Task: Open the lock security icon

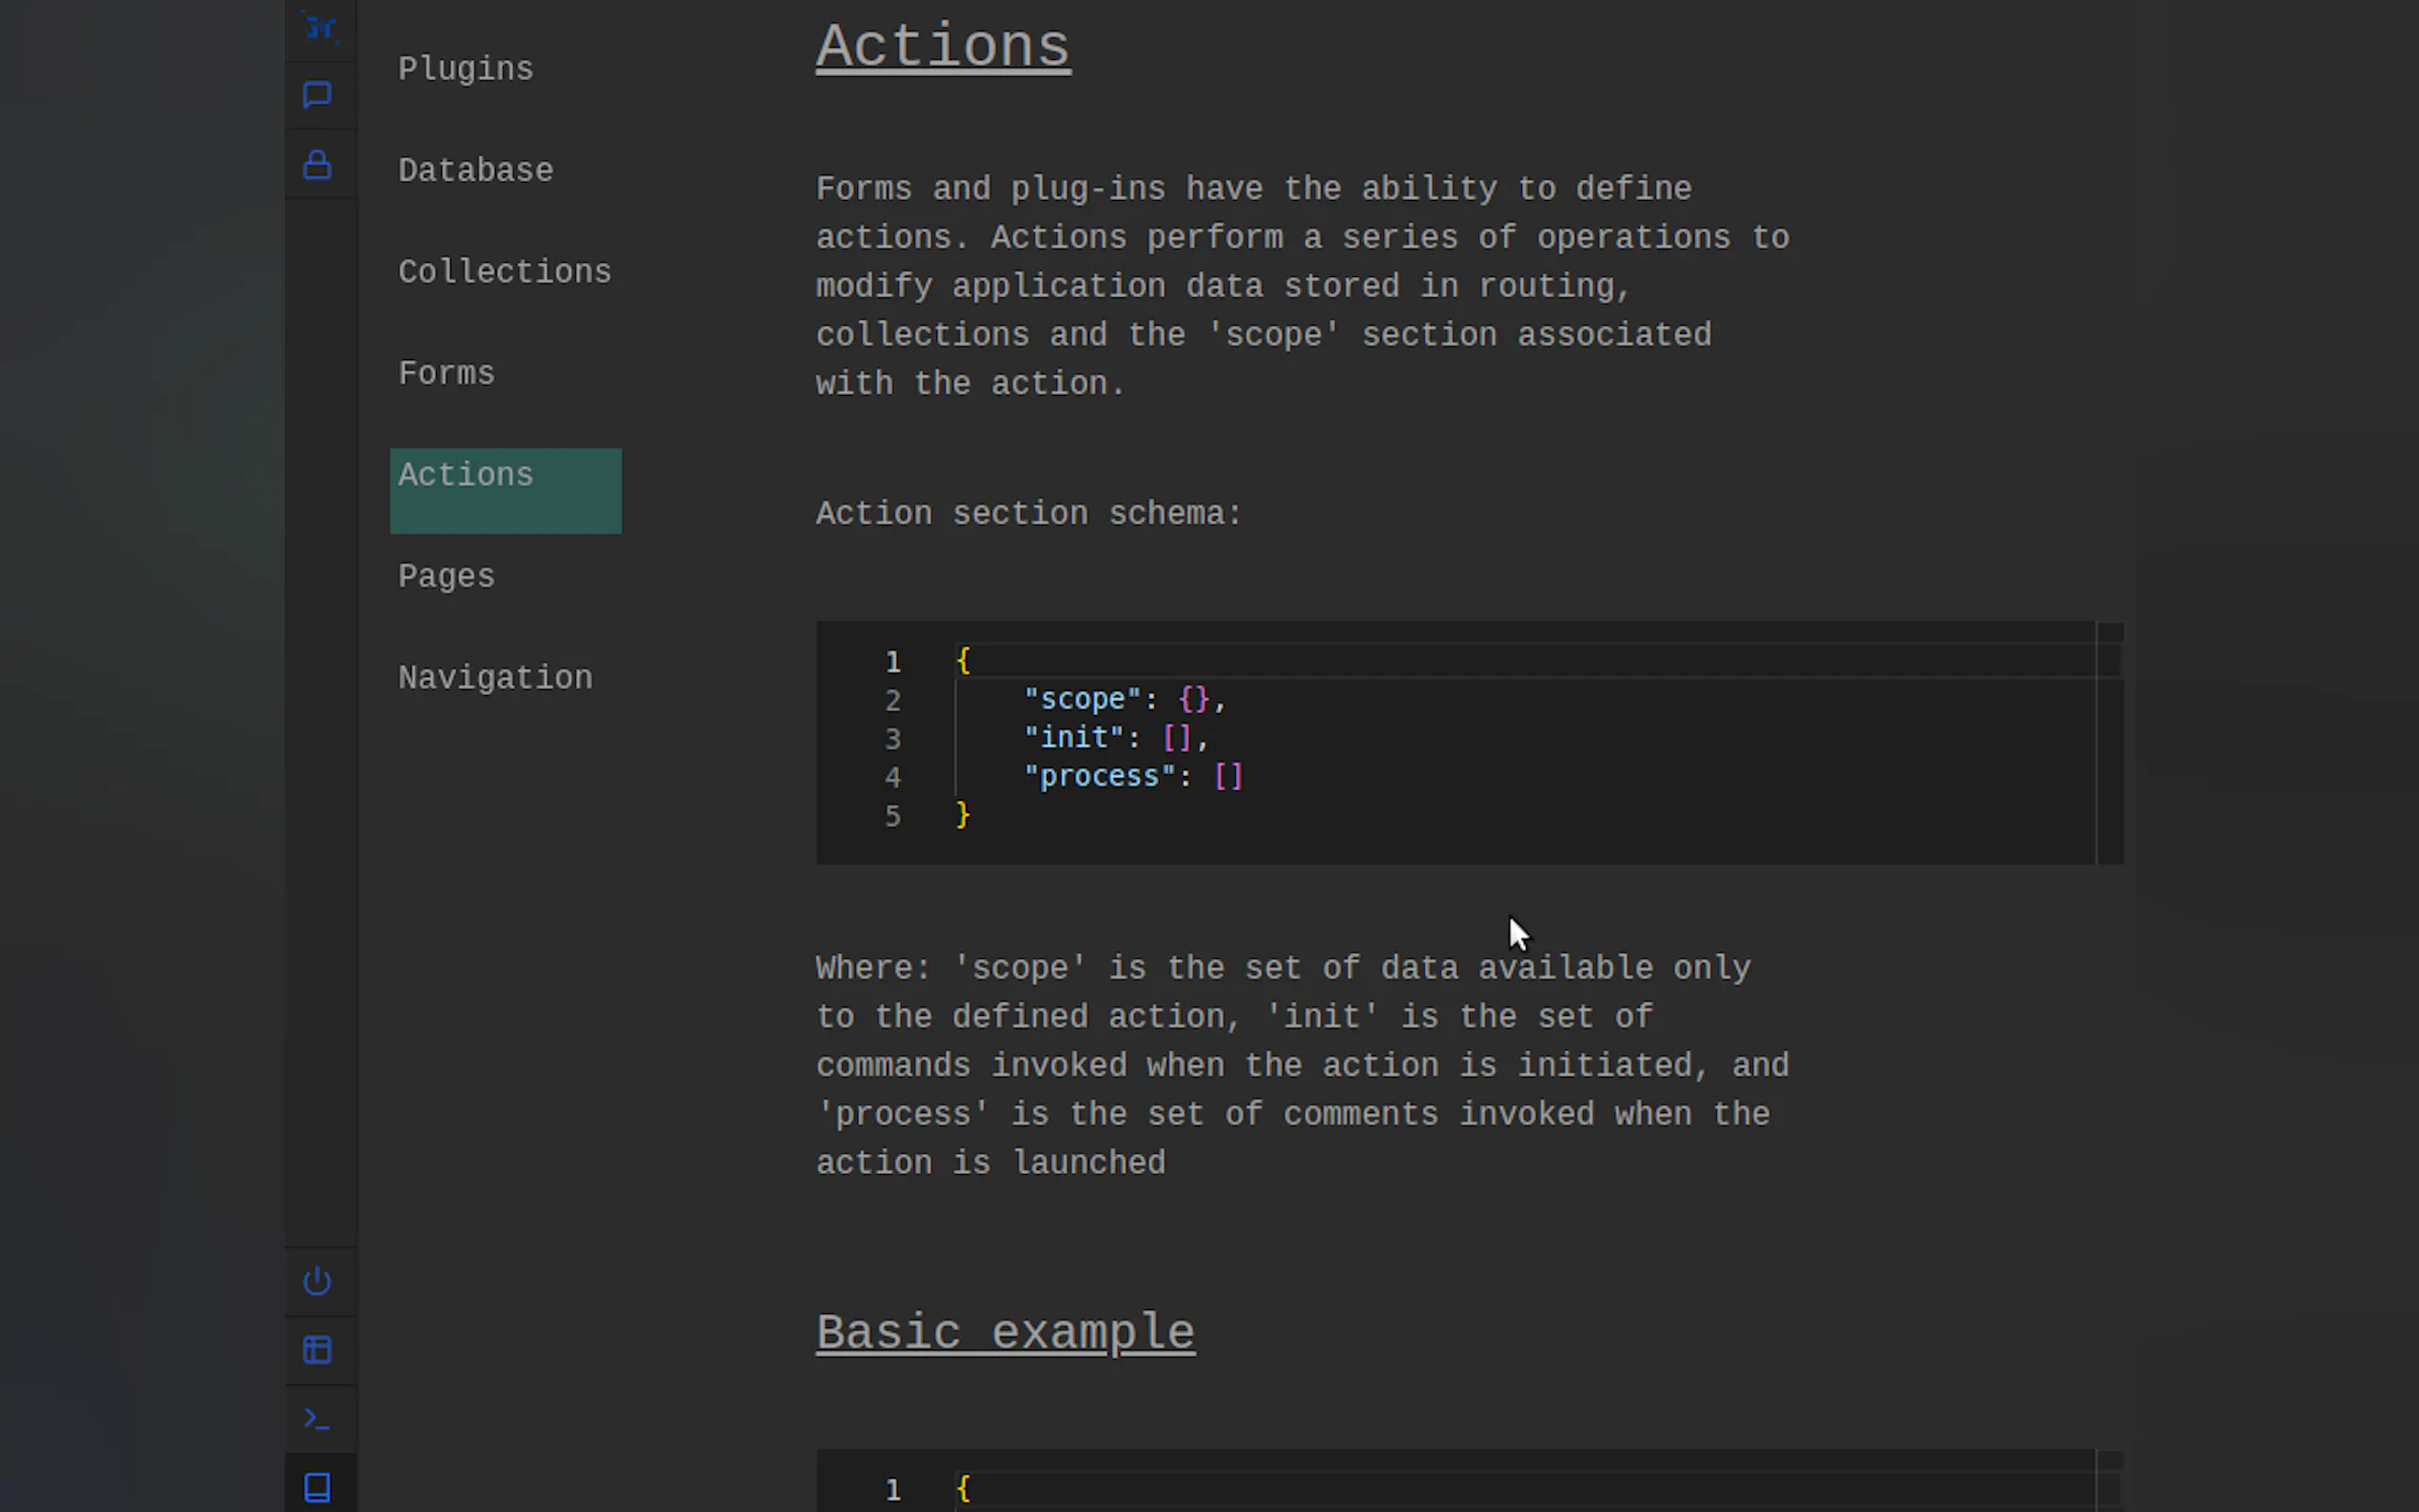Action: click(317, 165)
